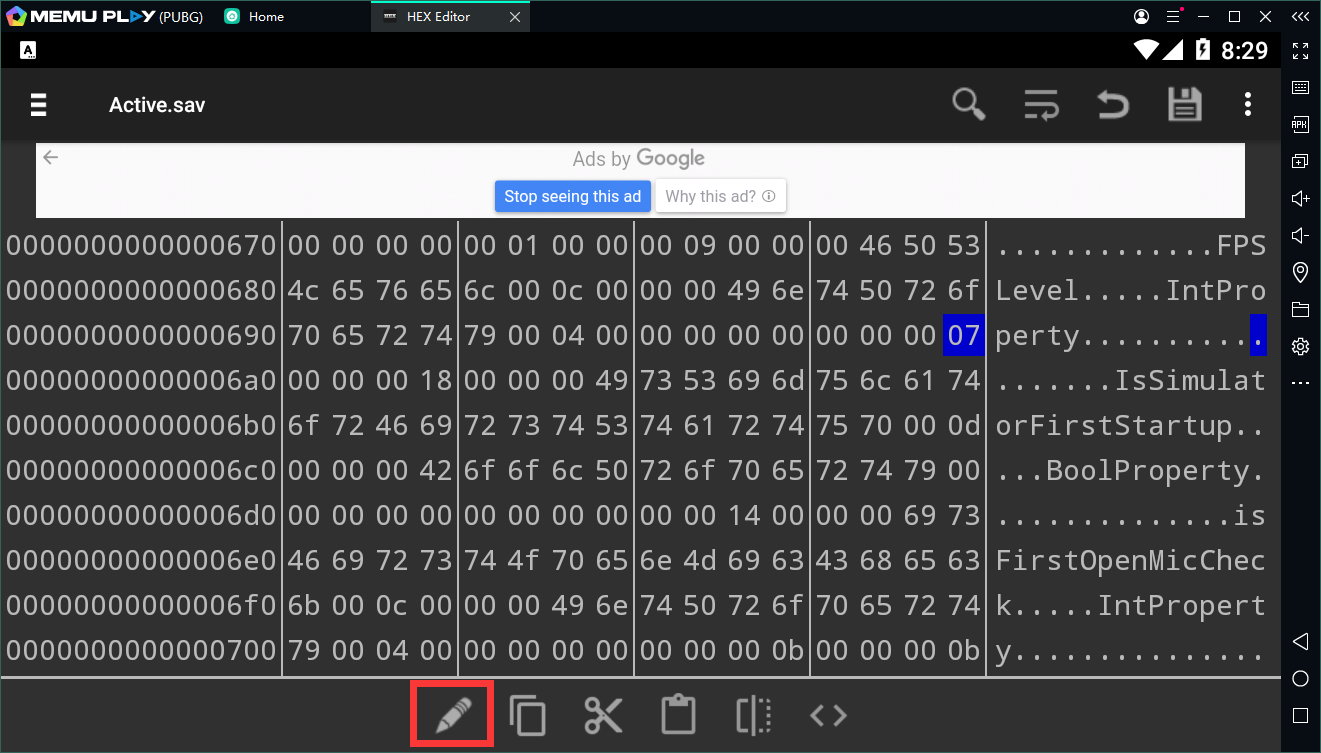
Task: Select the scissors cut tool
Action: click(x=603, y=715)
